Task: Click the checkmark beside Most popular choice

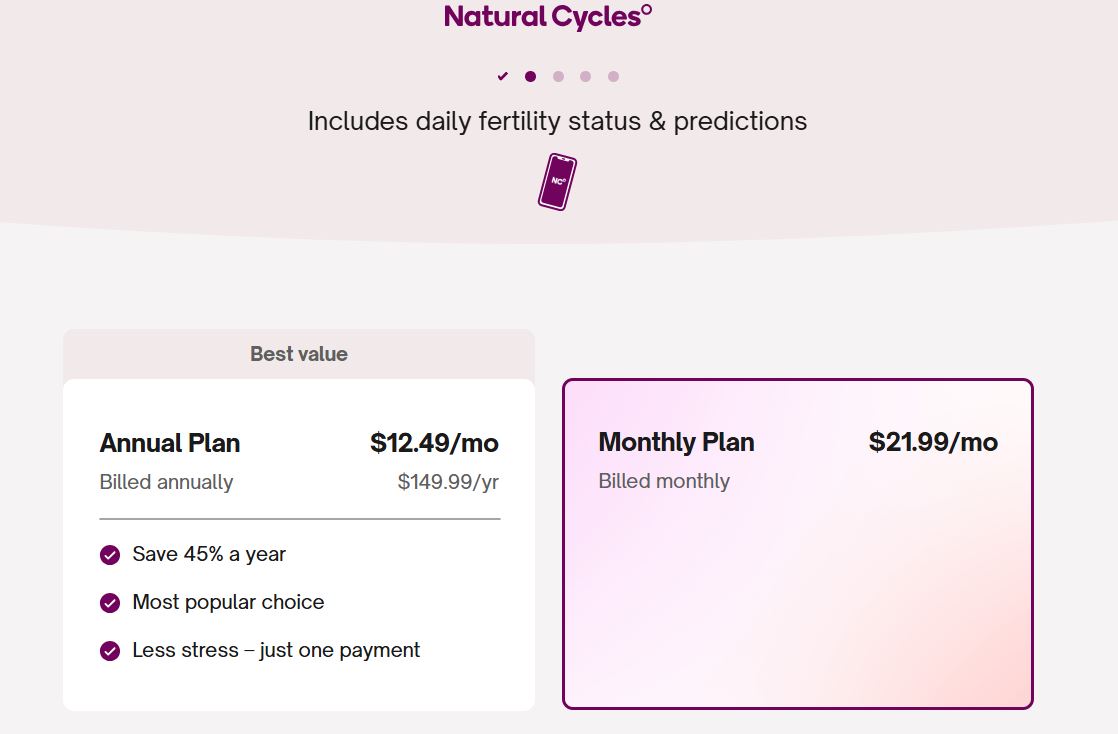Action: pos(108,602)
